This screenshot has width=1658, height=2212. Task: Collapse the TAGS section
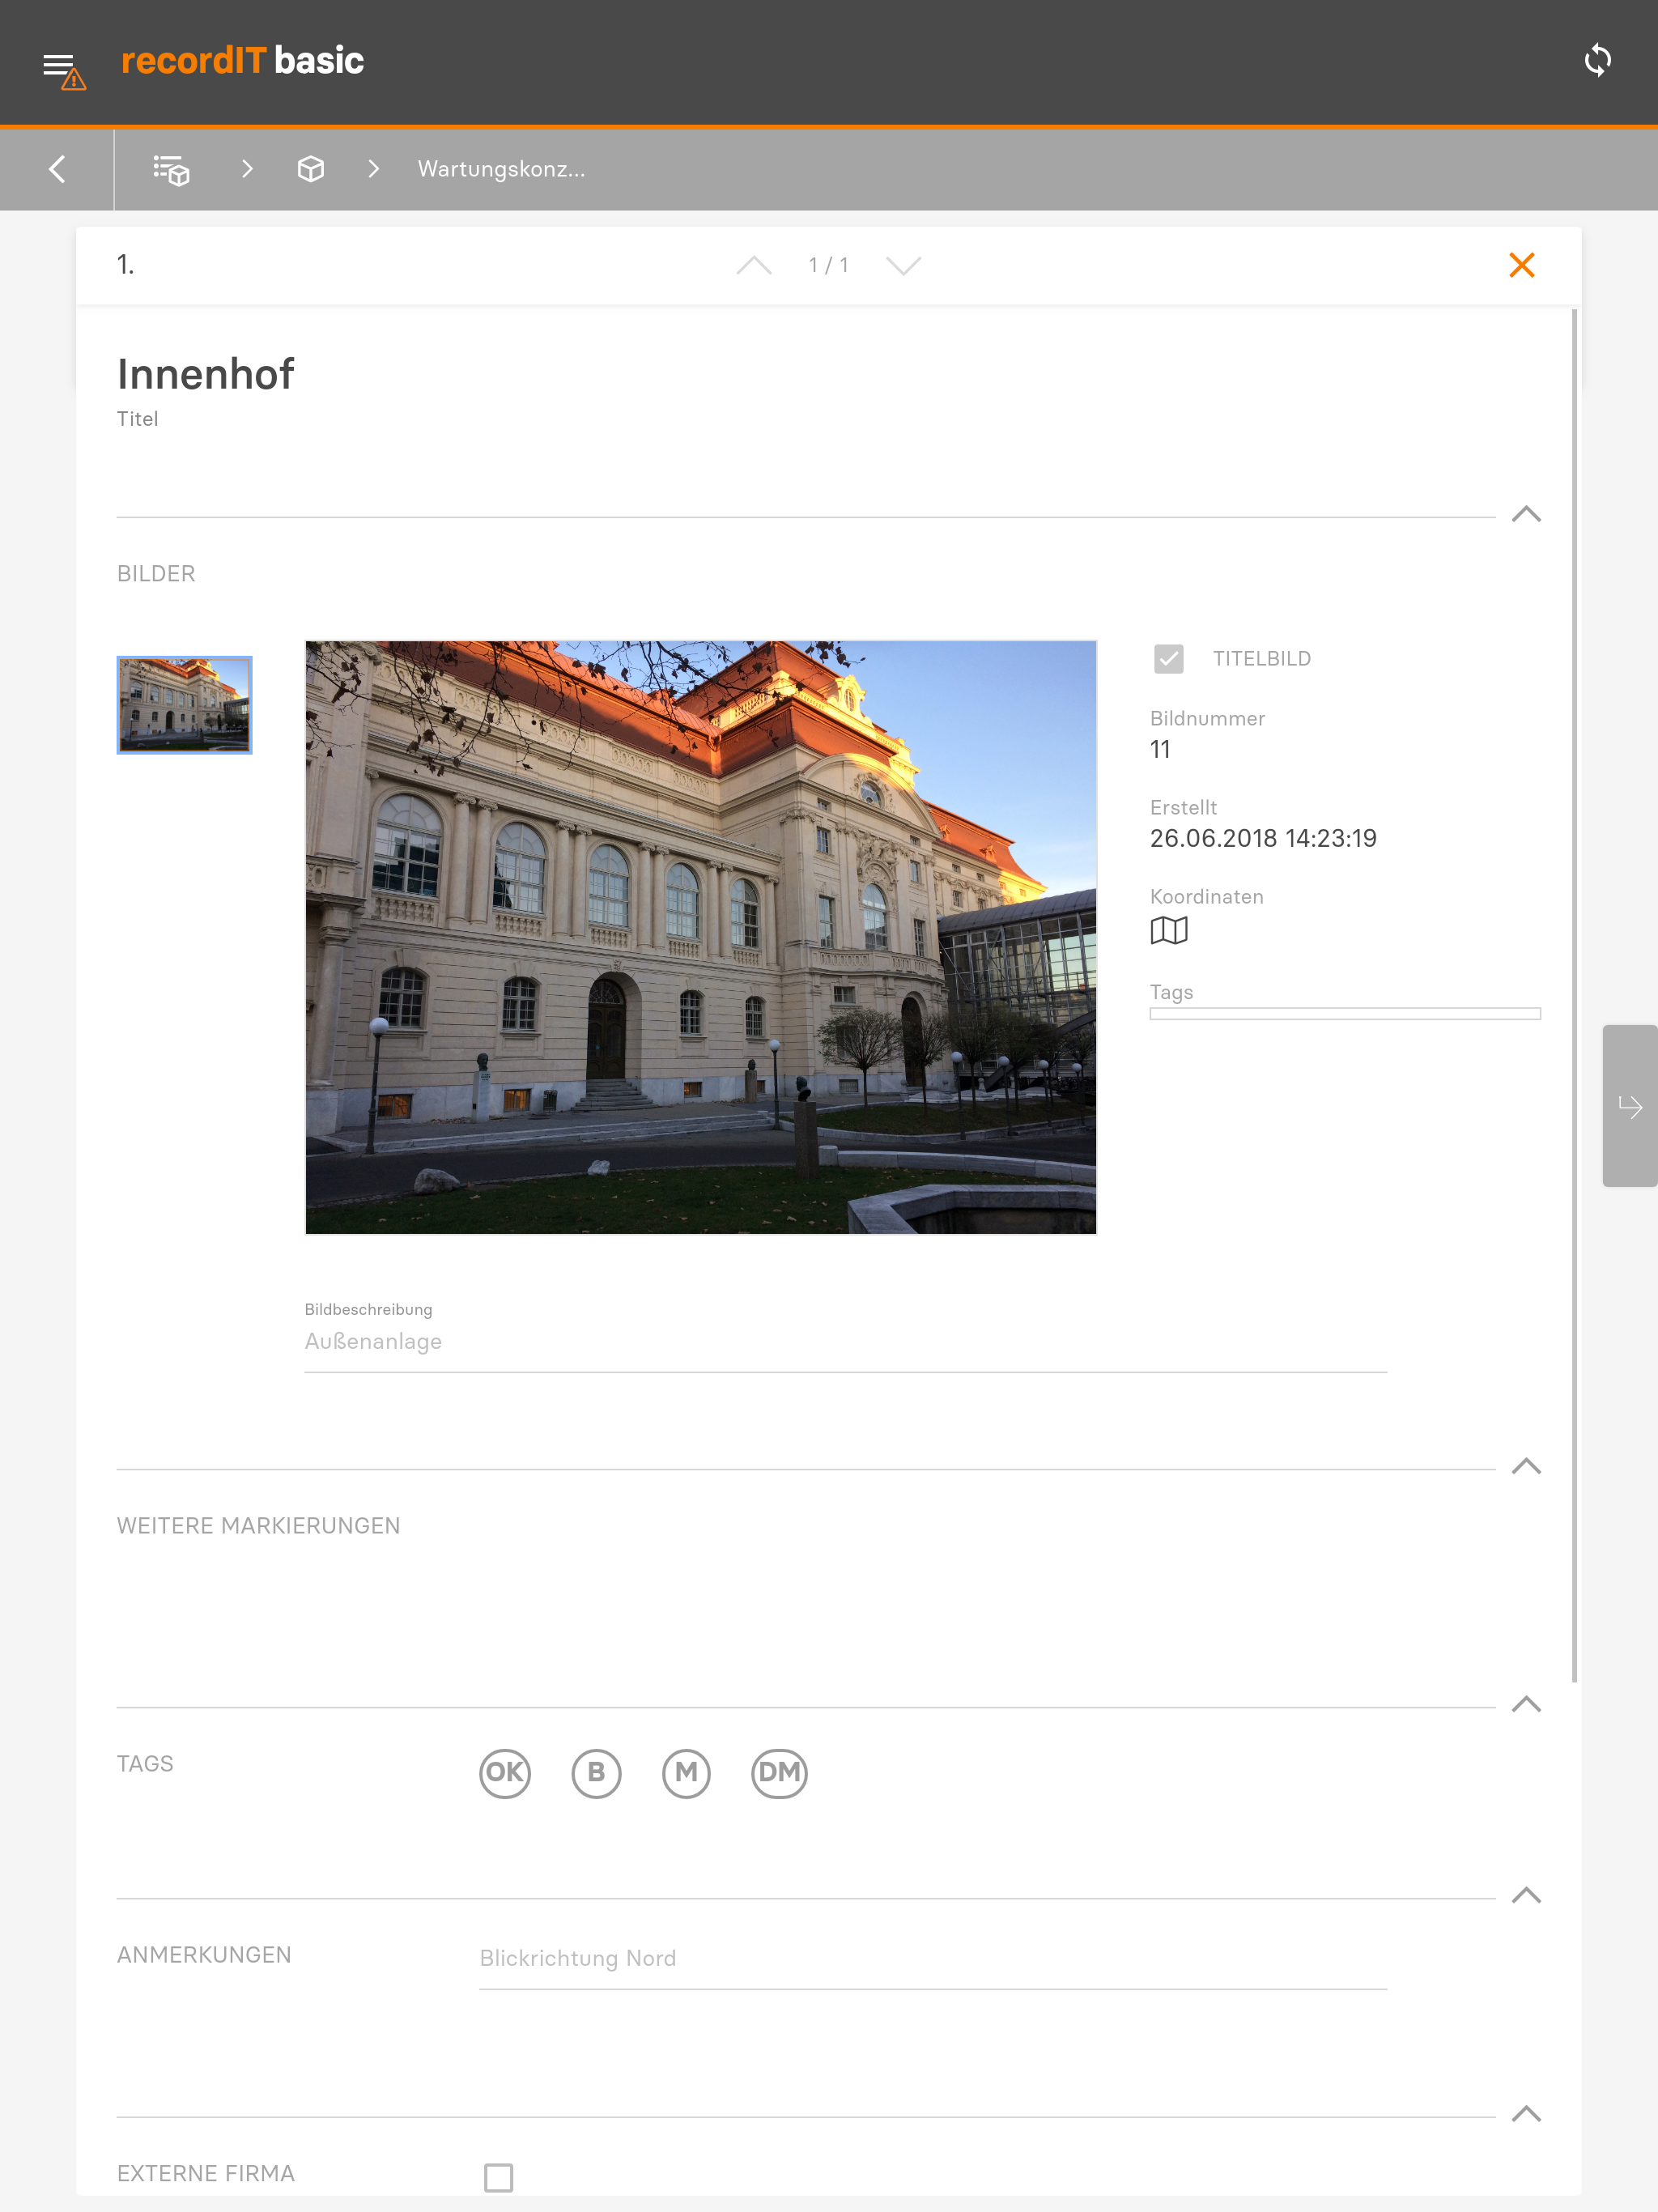pos(1526,1704)
